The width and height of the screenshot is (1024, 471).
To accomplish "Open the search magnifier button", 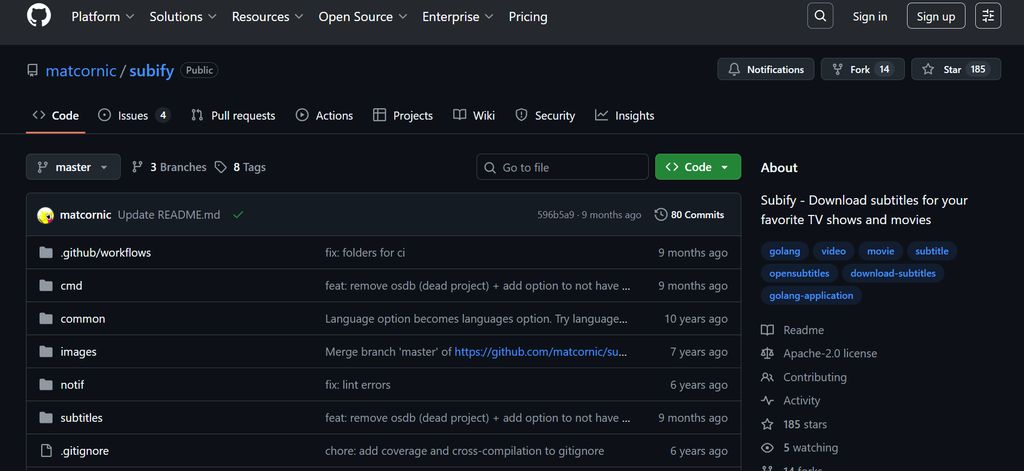I will 820,16.
